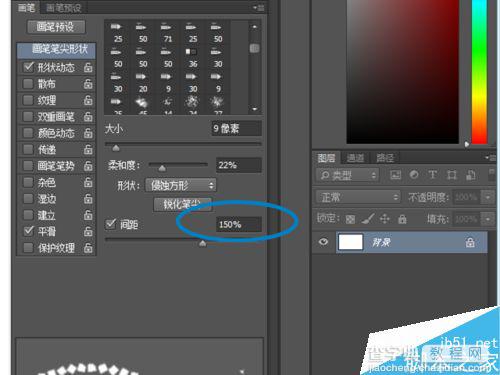
Task: Click the type layer filter icon
Action: pyautogui.click(x=433, y=175)
